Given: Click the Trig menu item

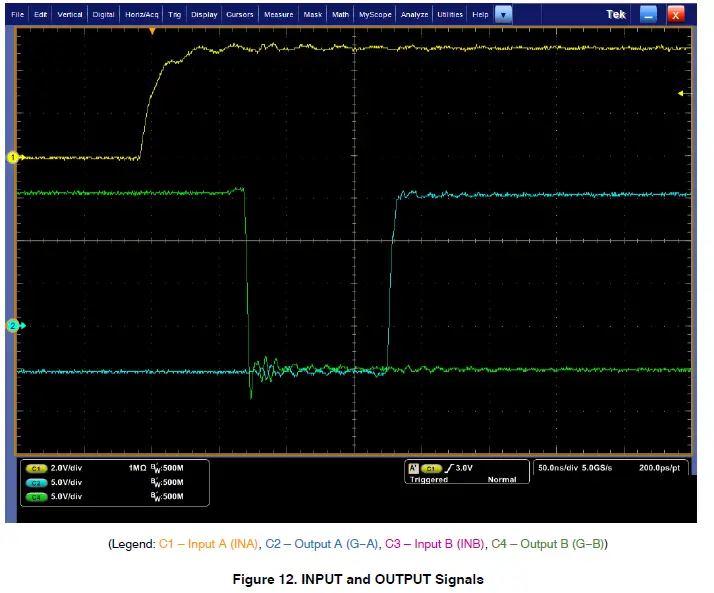Looking at the screenshot, I should coord(174,15).
